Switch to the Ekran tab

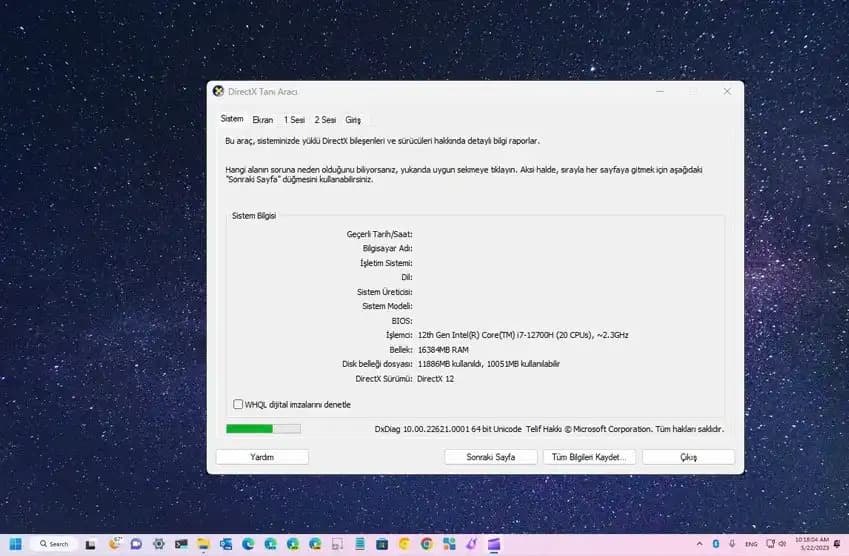click(x=262, y=119)
